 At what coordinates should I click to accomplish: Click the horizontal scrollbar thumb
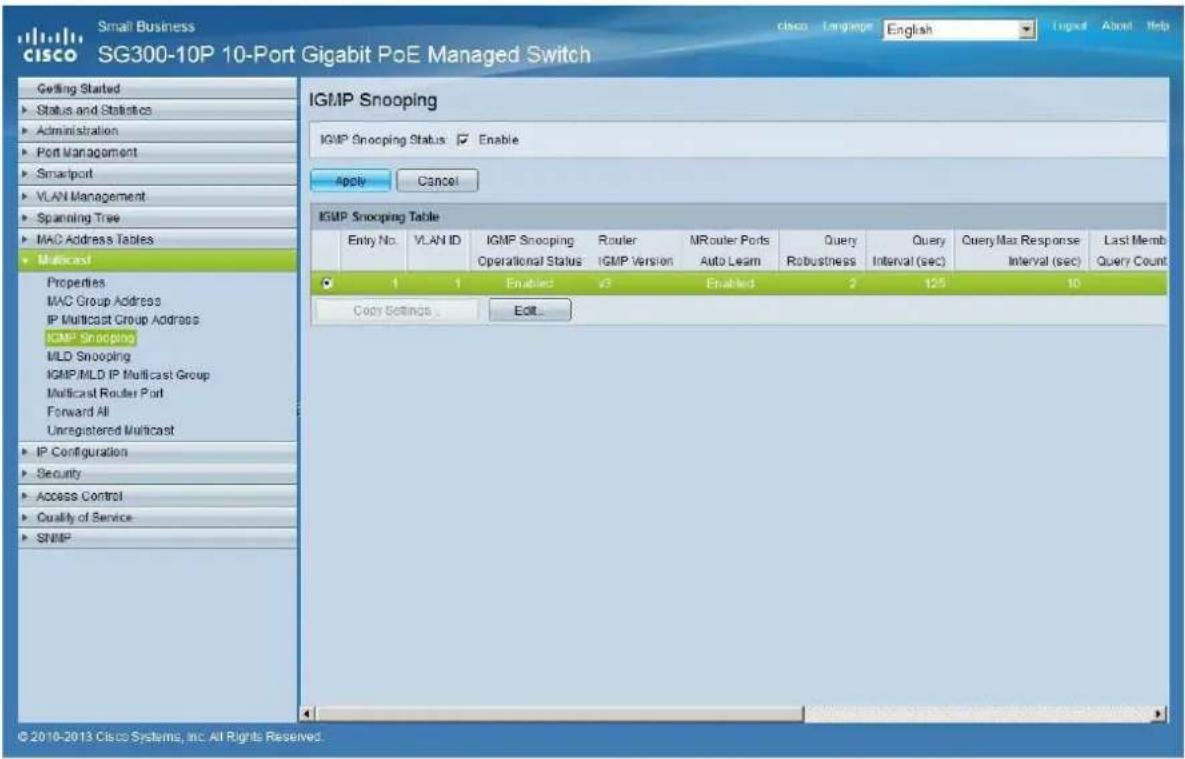(559, 714)
